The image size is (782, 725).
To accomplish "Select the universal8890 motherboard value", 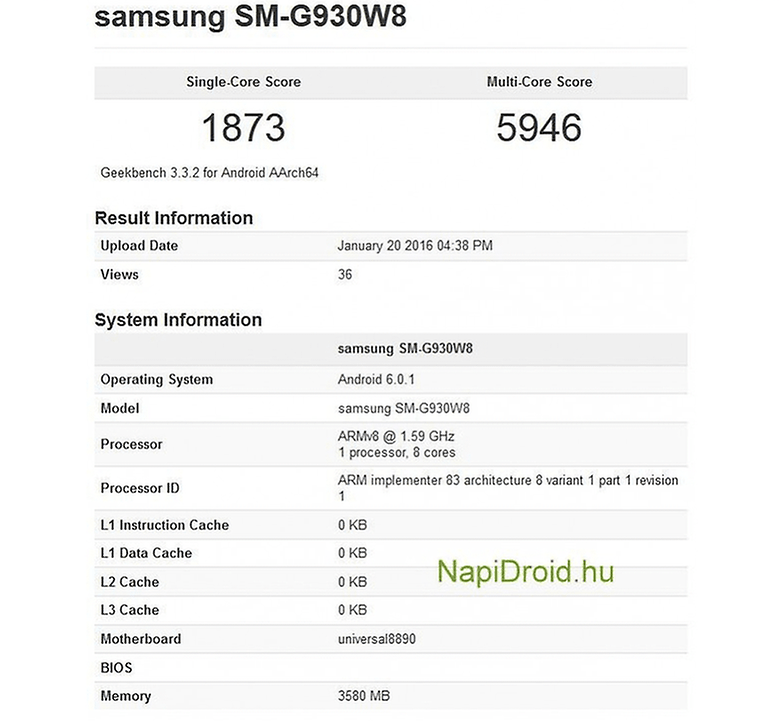I will pyautogui.click(x=377, y=639).
